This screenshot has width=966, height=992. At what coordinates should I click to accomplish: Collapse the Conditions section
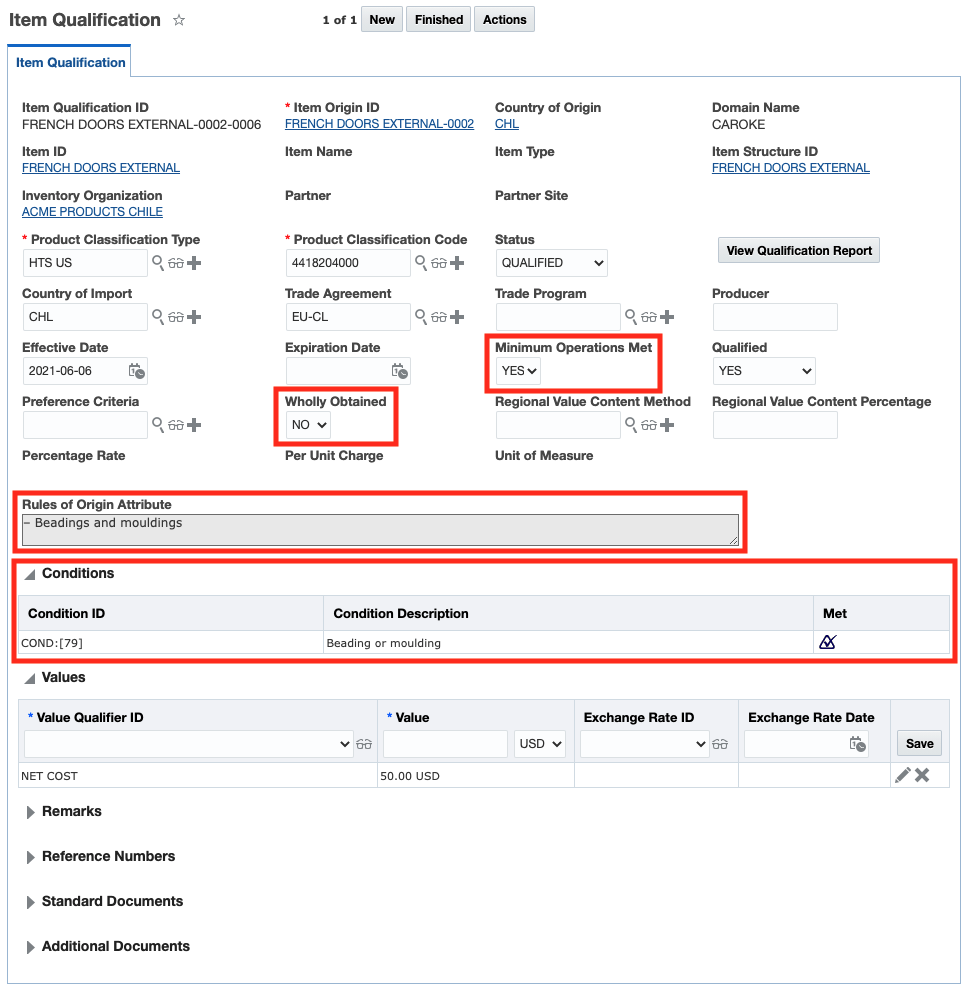click(30, 574)
